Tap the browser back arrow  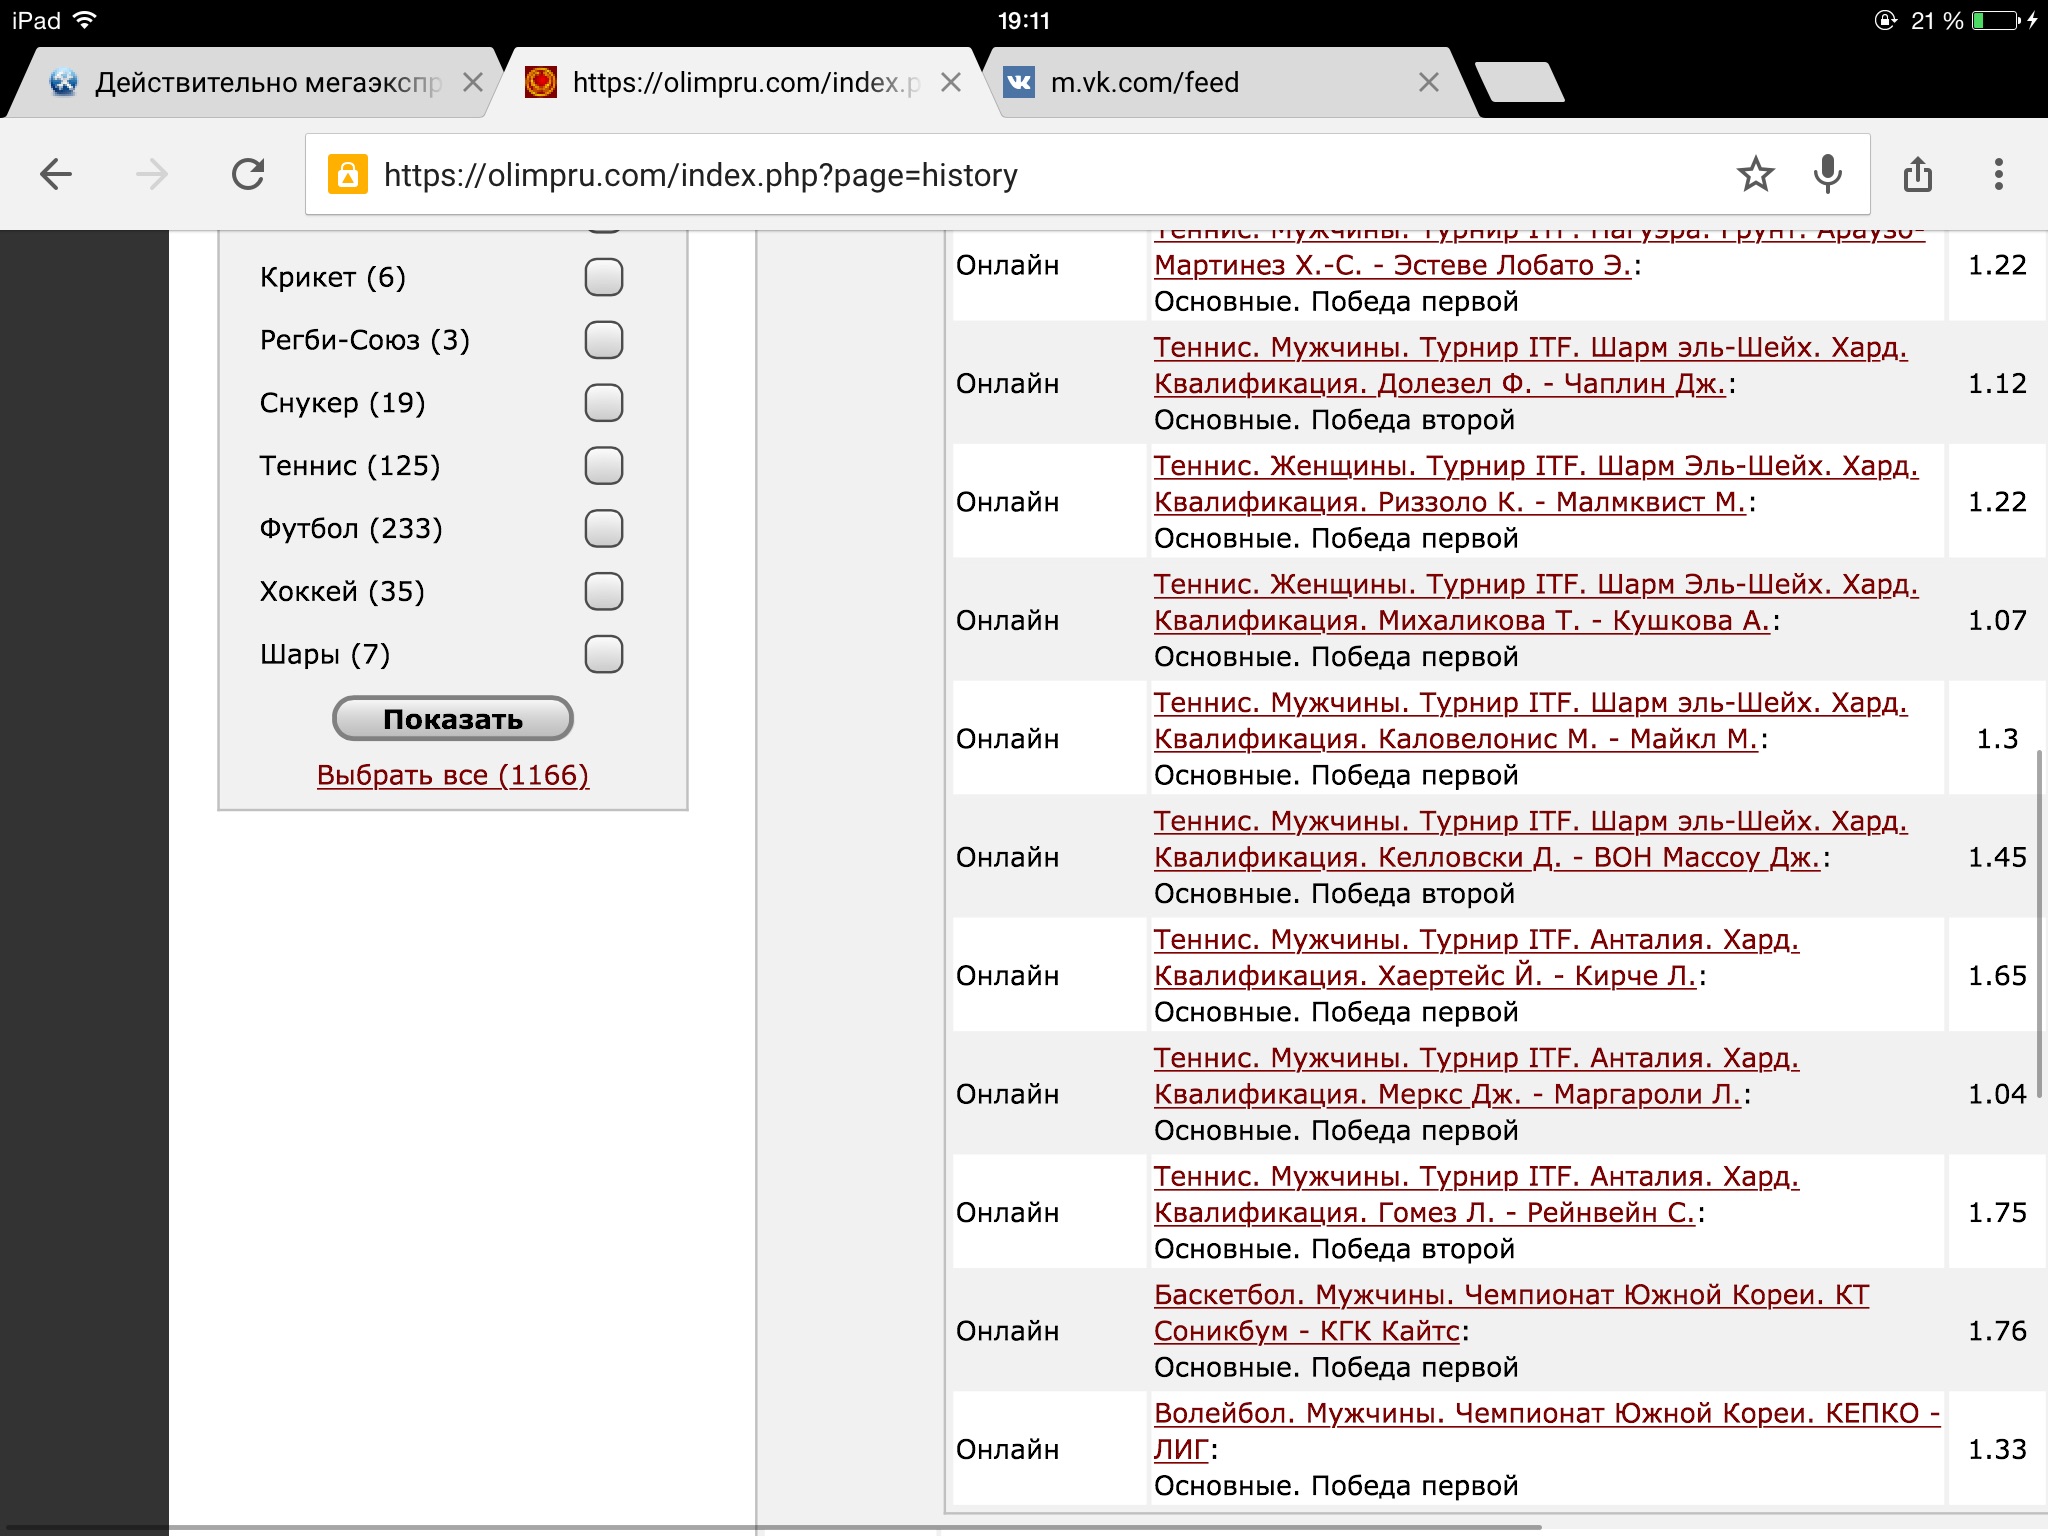56,175
